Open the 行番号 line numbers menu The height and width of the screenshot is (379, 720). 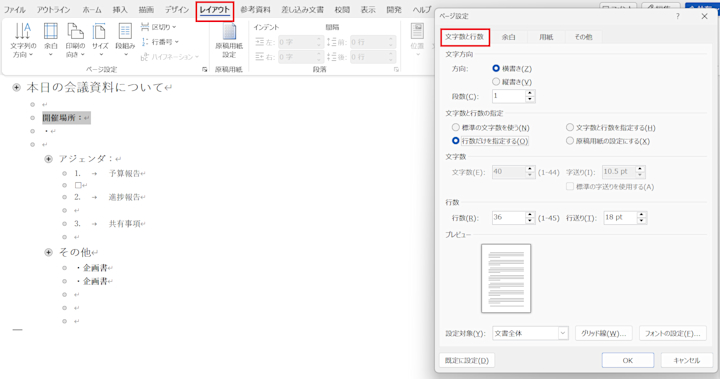point(160,42)
